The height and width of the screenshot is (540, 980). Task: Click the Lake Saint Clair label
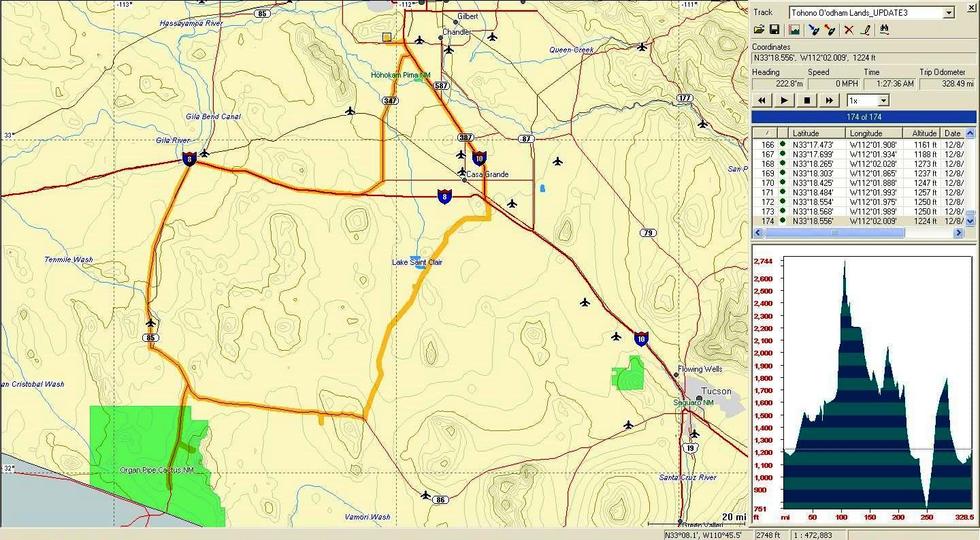[417, 262]
